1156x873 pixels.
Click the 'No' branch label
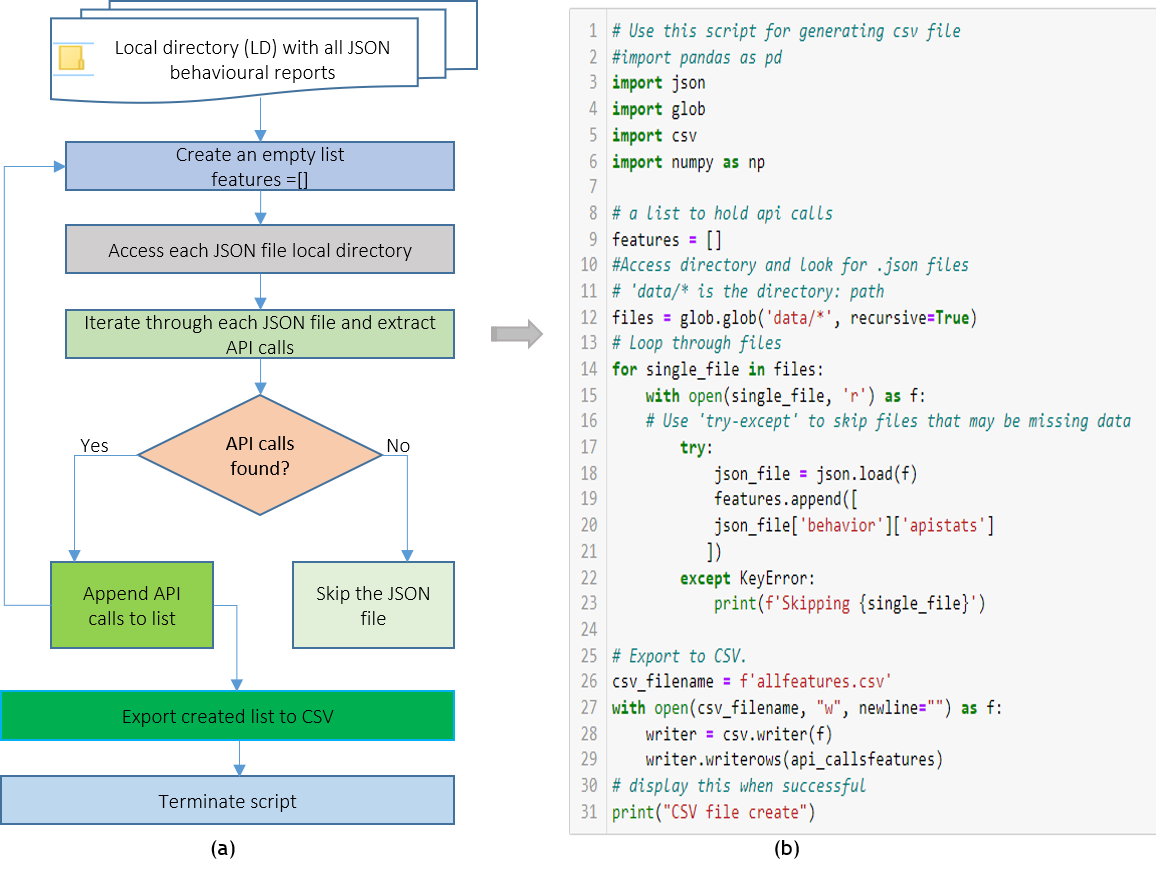(x=398, y=445)
